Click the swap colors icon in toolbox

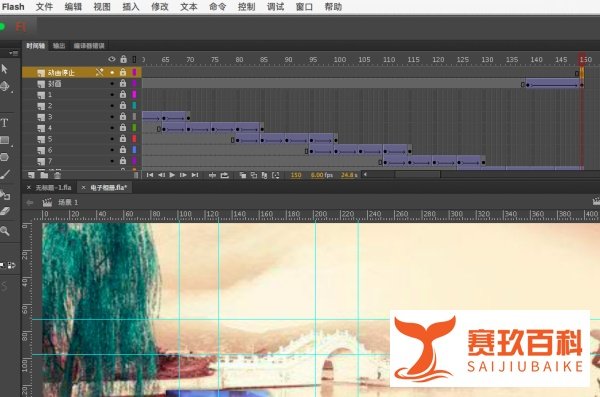[11, 265]
